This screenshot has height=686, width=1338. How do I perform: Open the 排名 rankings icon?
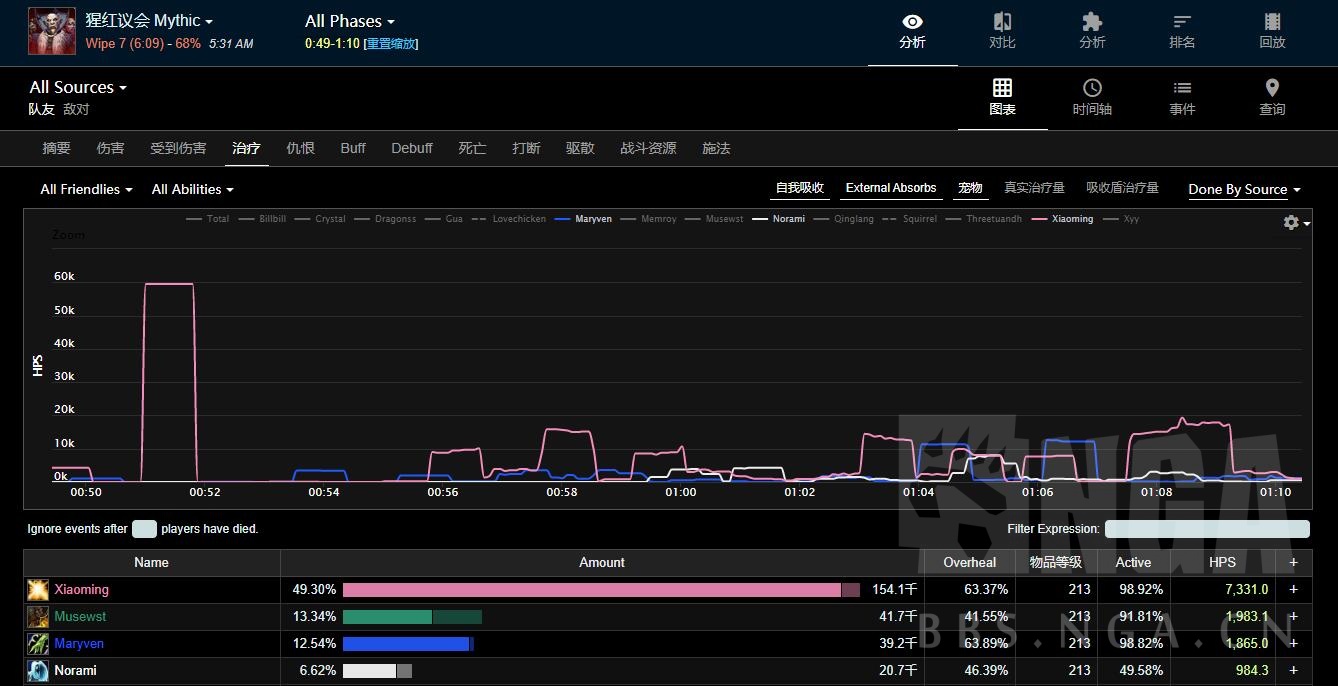tap(1182, 31)
